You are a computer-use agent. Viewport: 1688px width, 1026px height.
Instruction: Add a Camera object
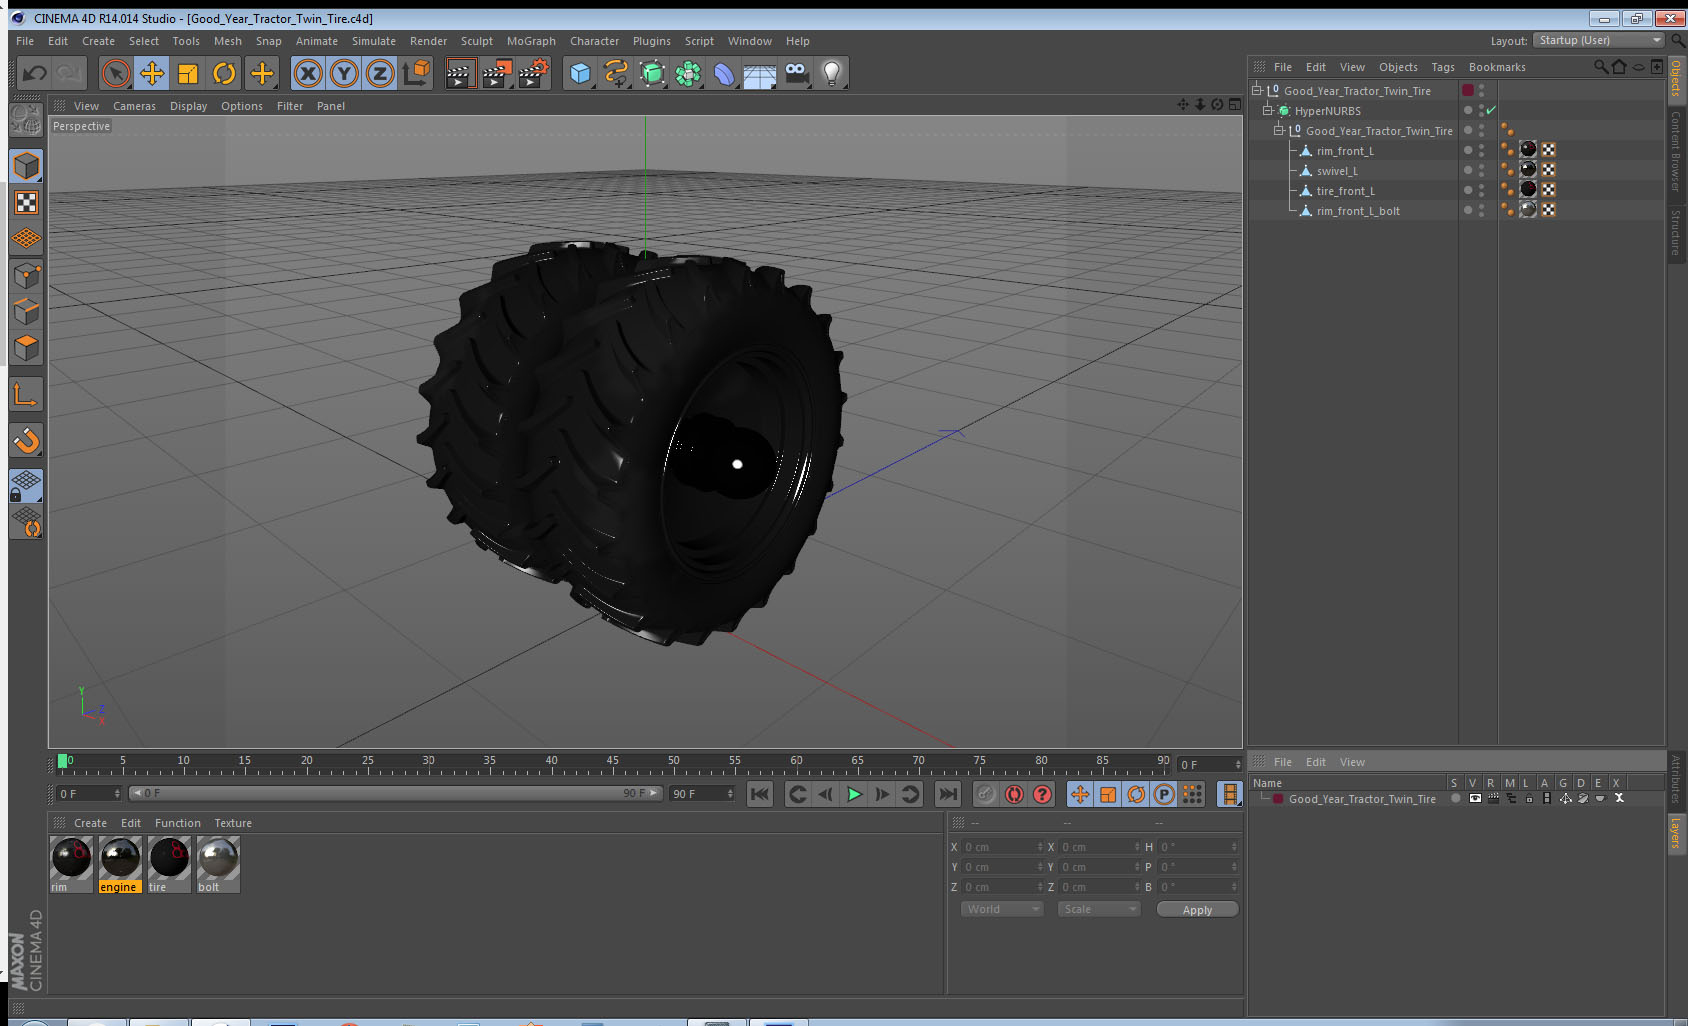point(796,73)
